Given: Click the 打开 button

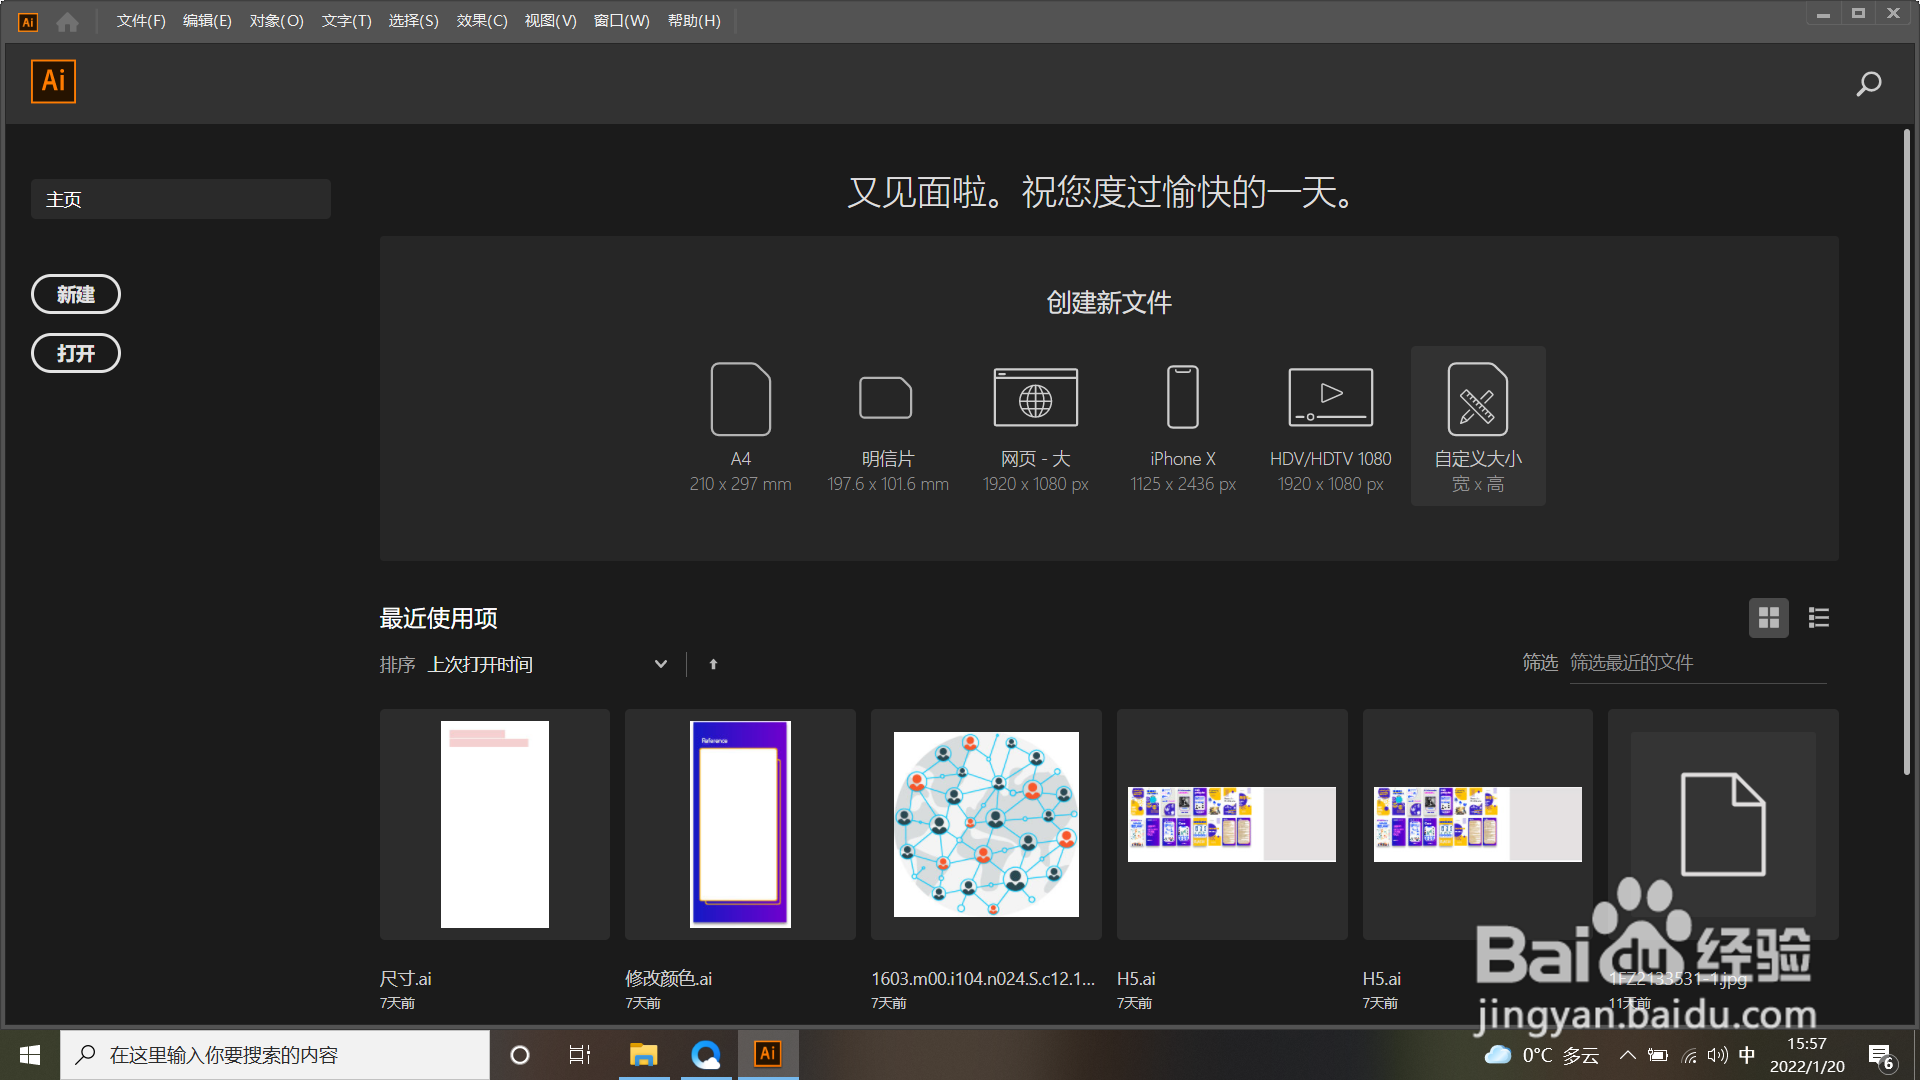Looking at the screenshot, I should (76, 353).
